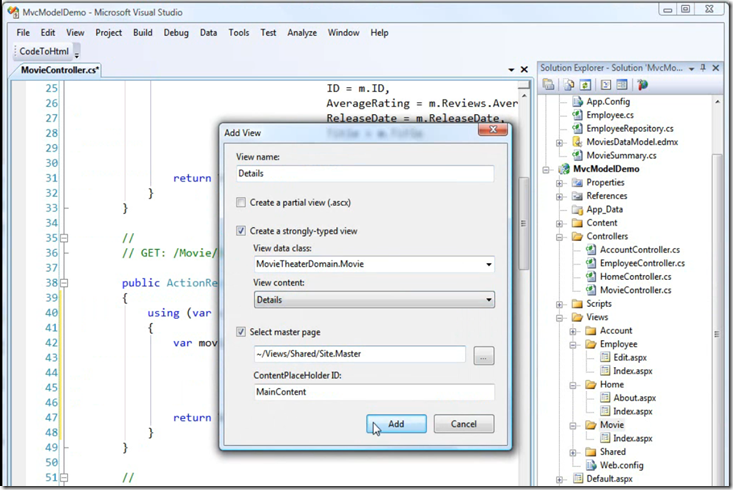Screen dimensions: 733x490
Task: Open the View data class dropdown
Action: (x=489, y=264)
